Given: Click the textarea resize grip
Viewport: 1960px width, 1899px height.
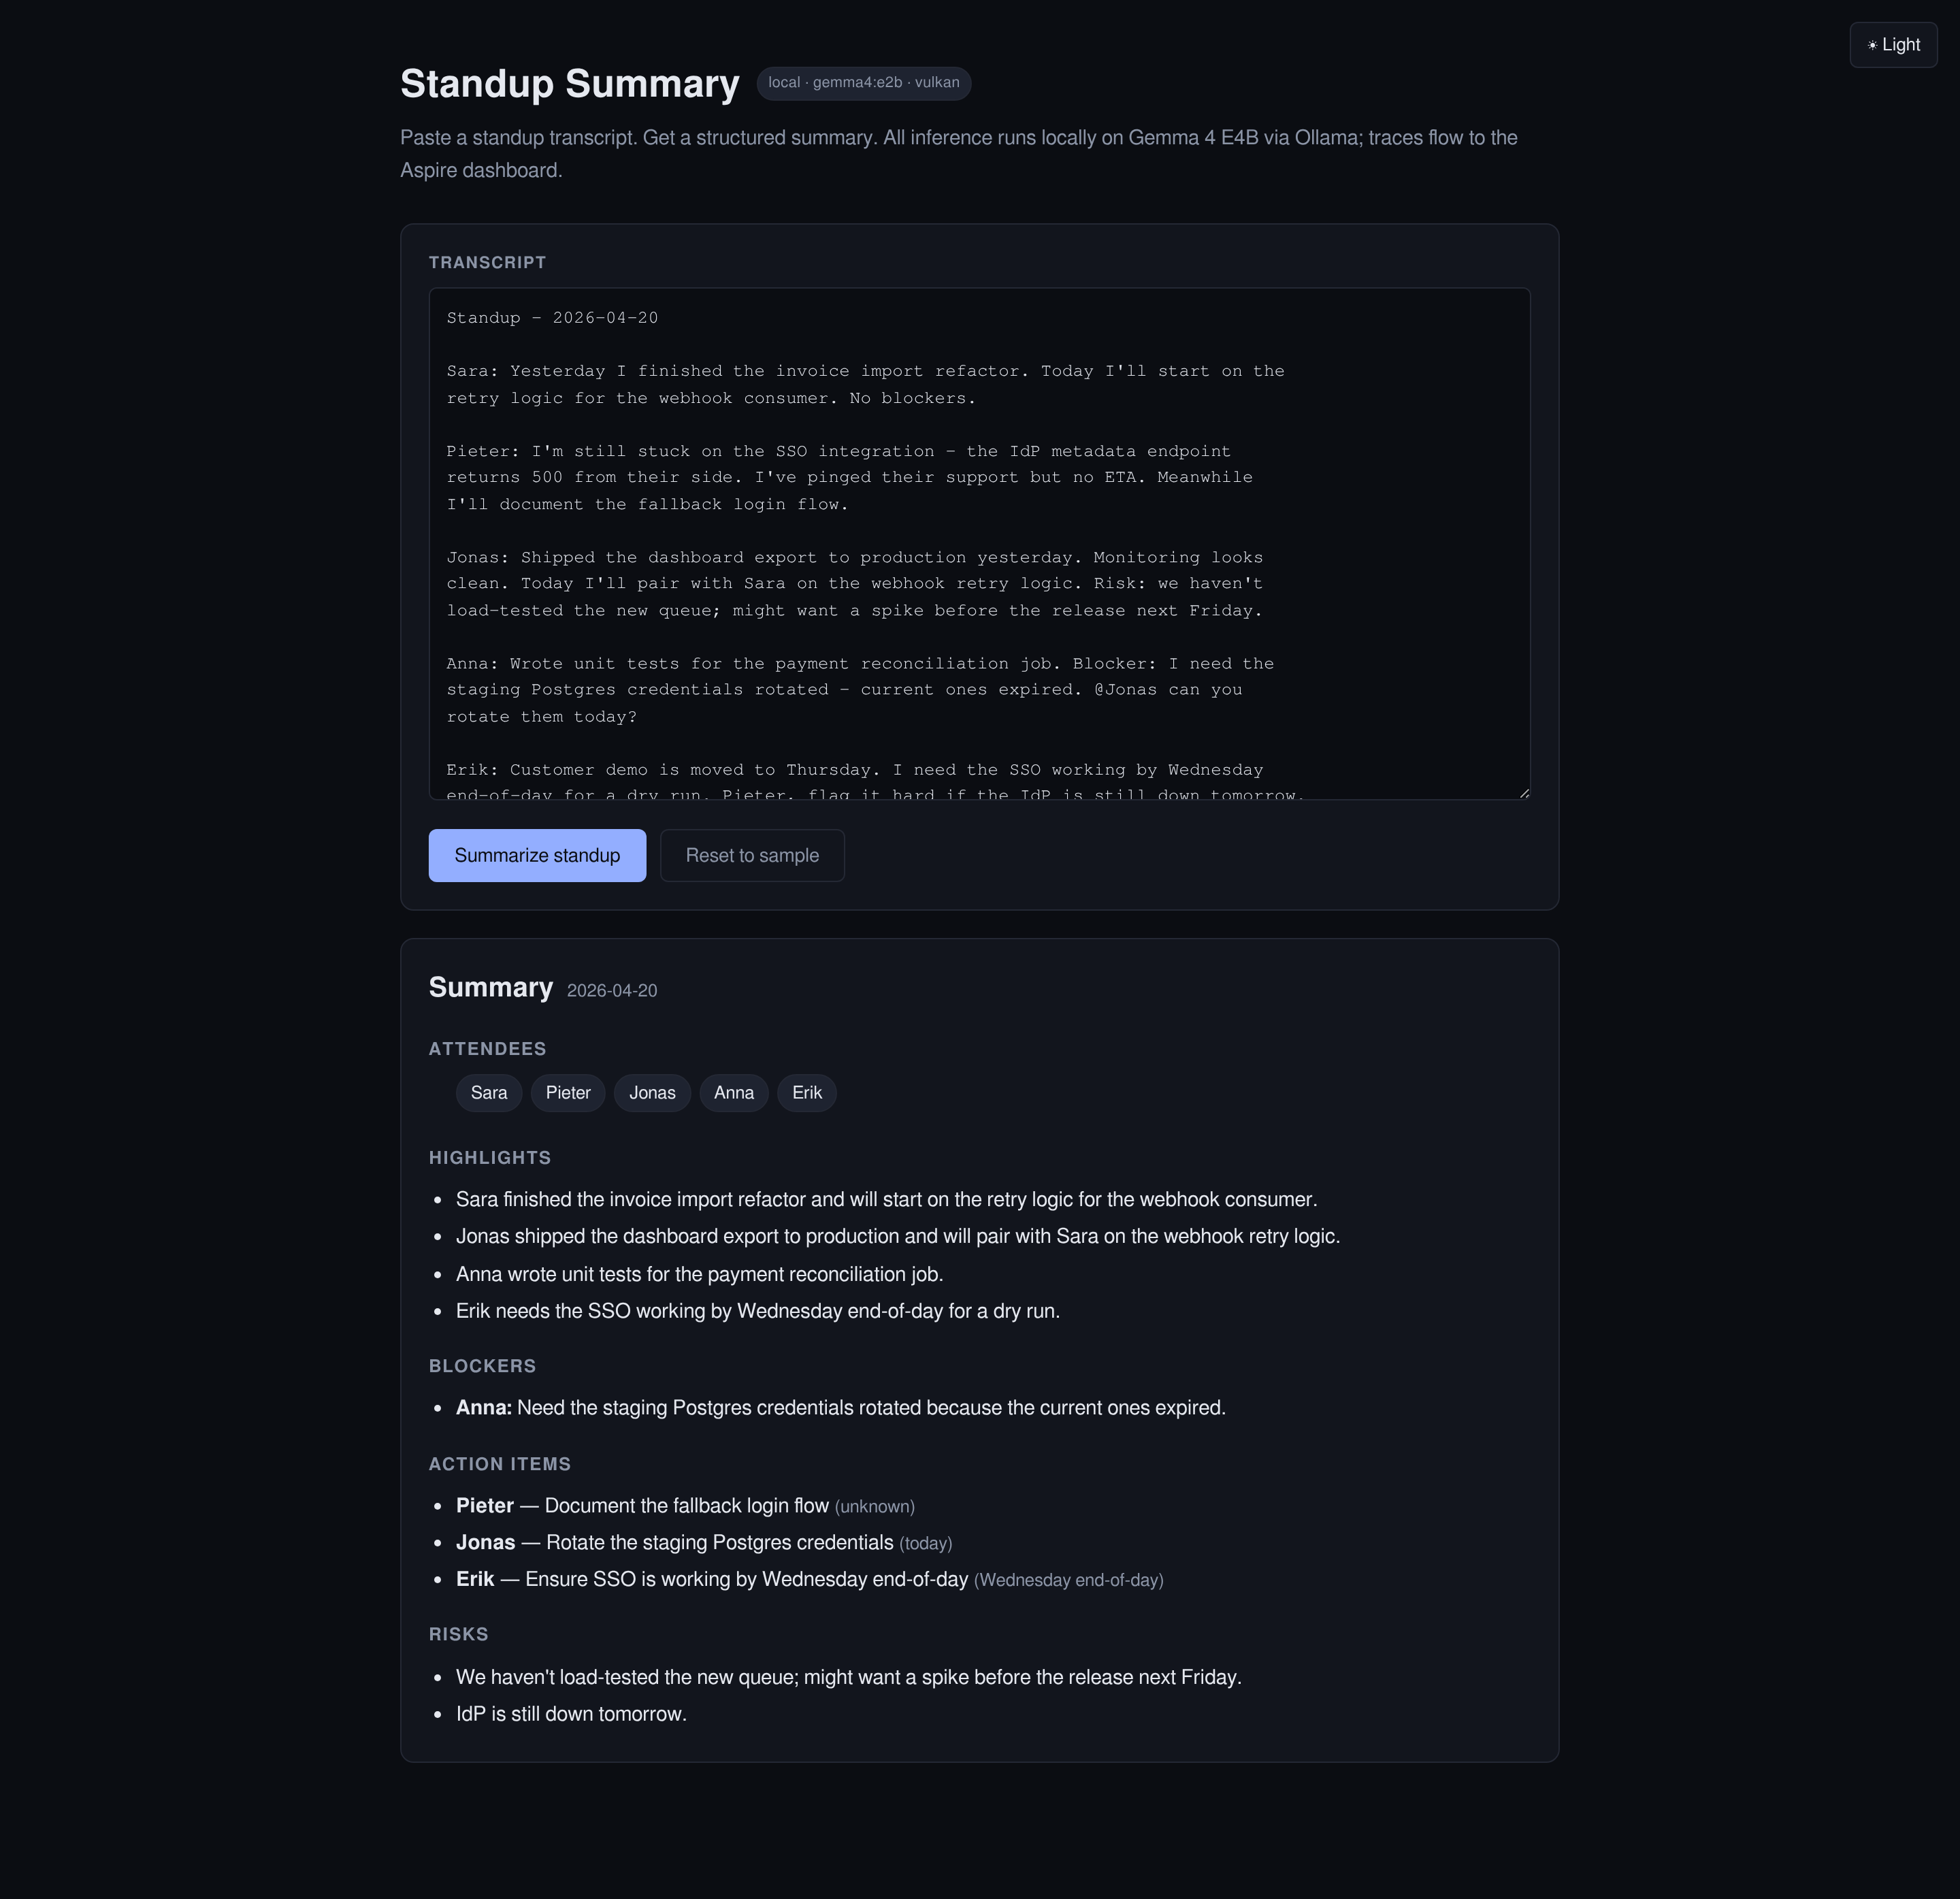Looking at the screenshot, I should tap(1524, 790).
